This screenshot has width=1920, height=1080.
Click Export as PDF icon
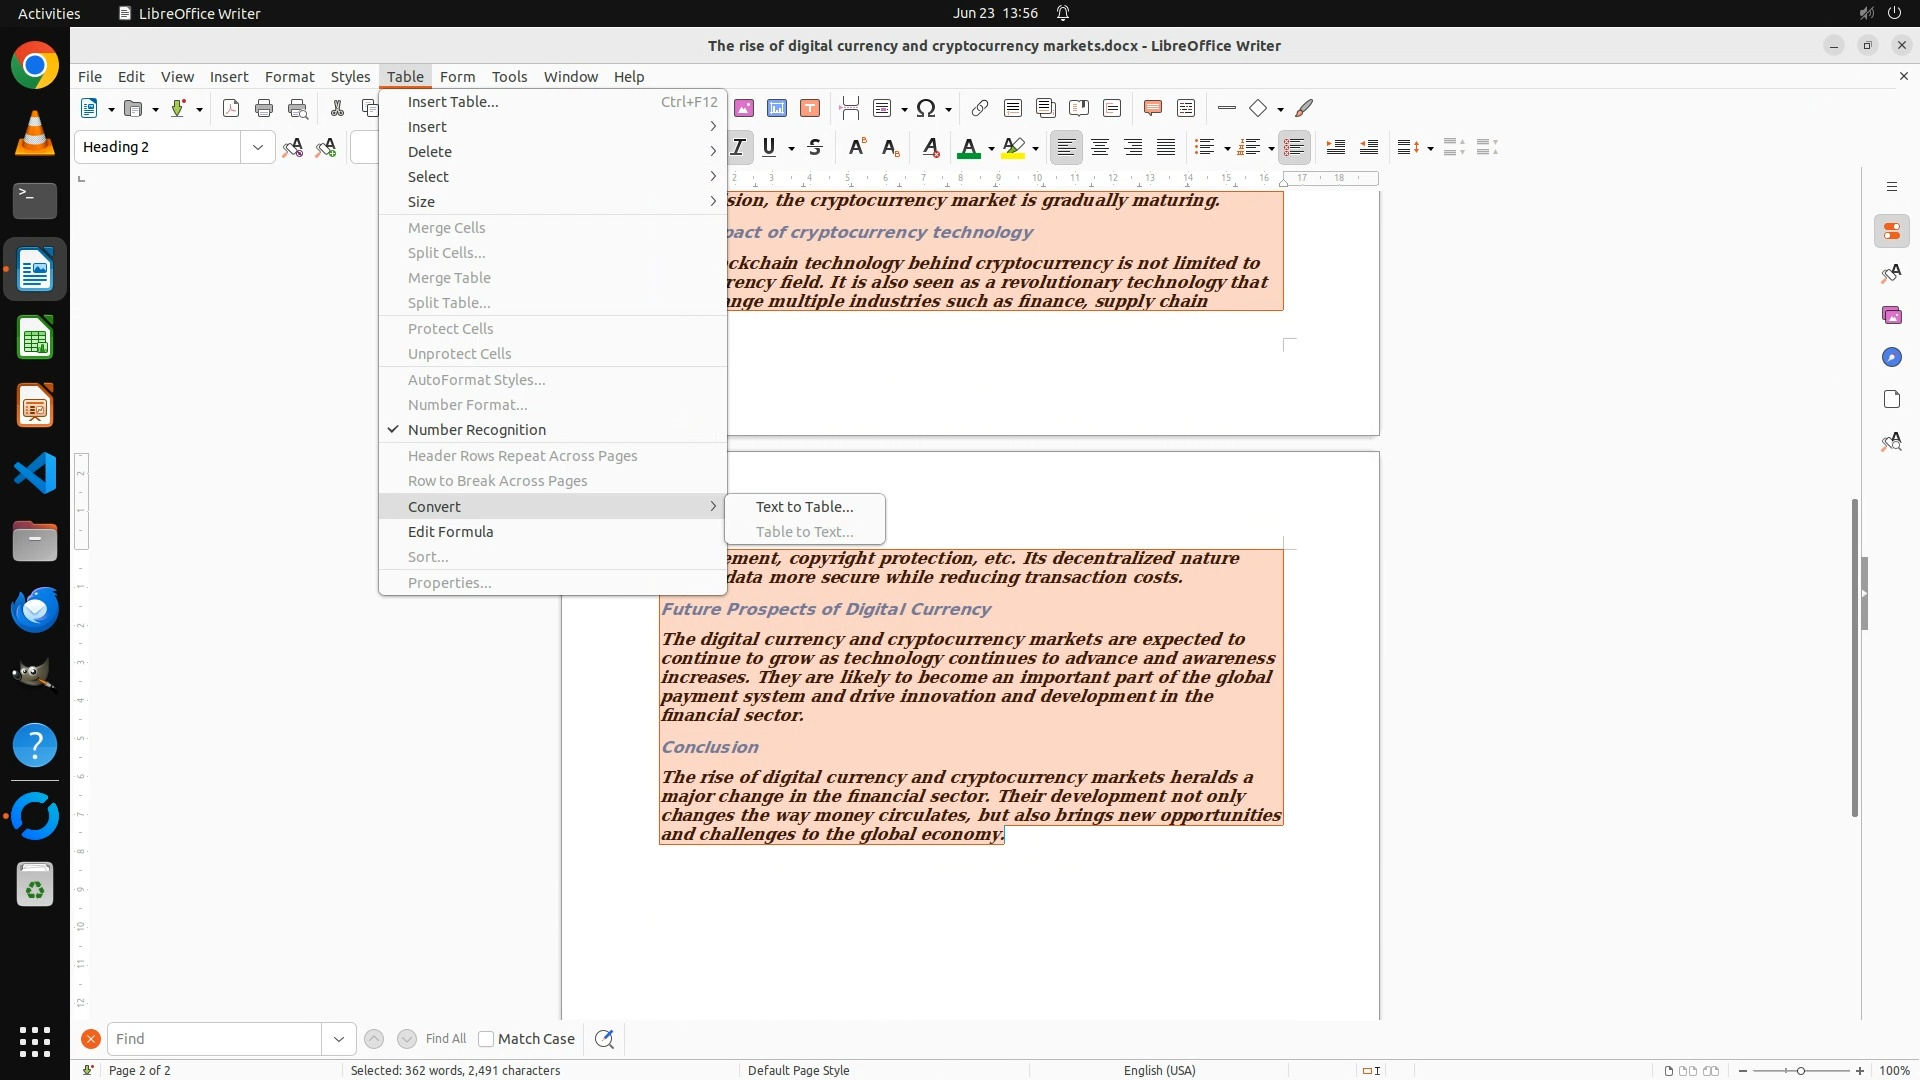pyautogui.click(x=231, y=108)
